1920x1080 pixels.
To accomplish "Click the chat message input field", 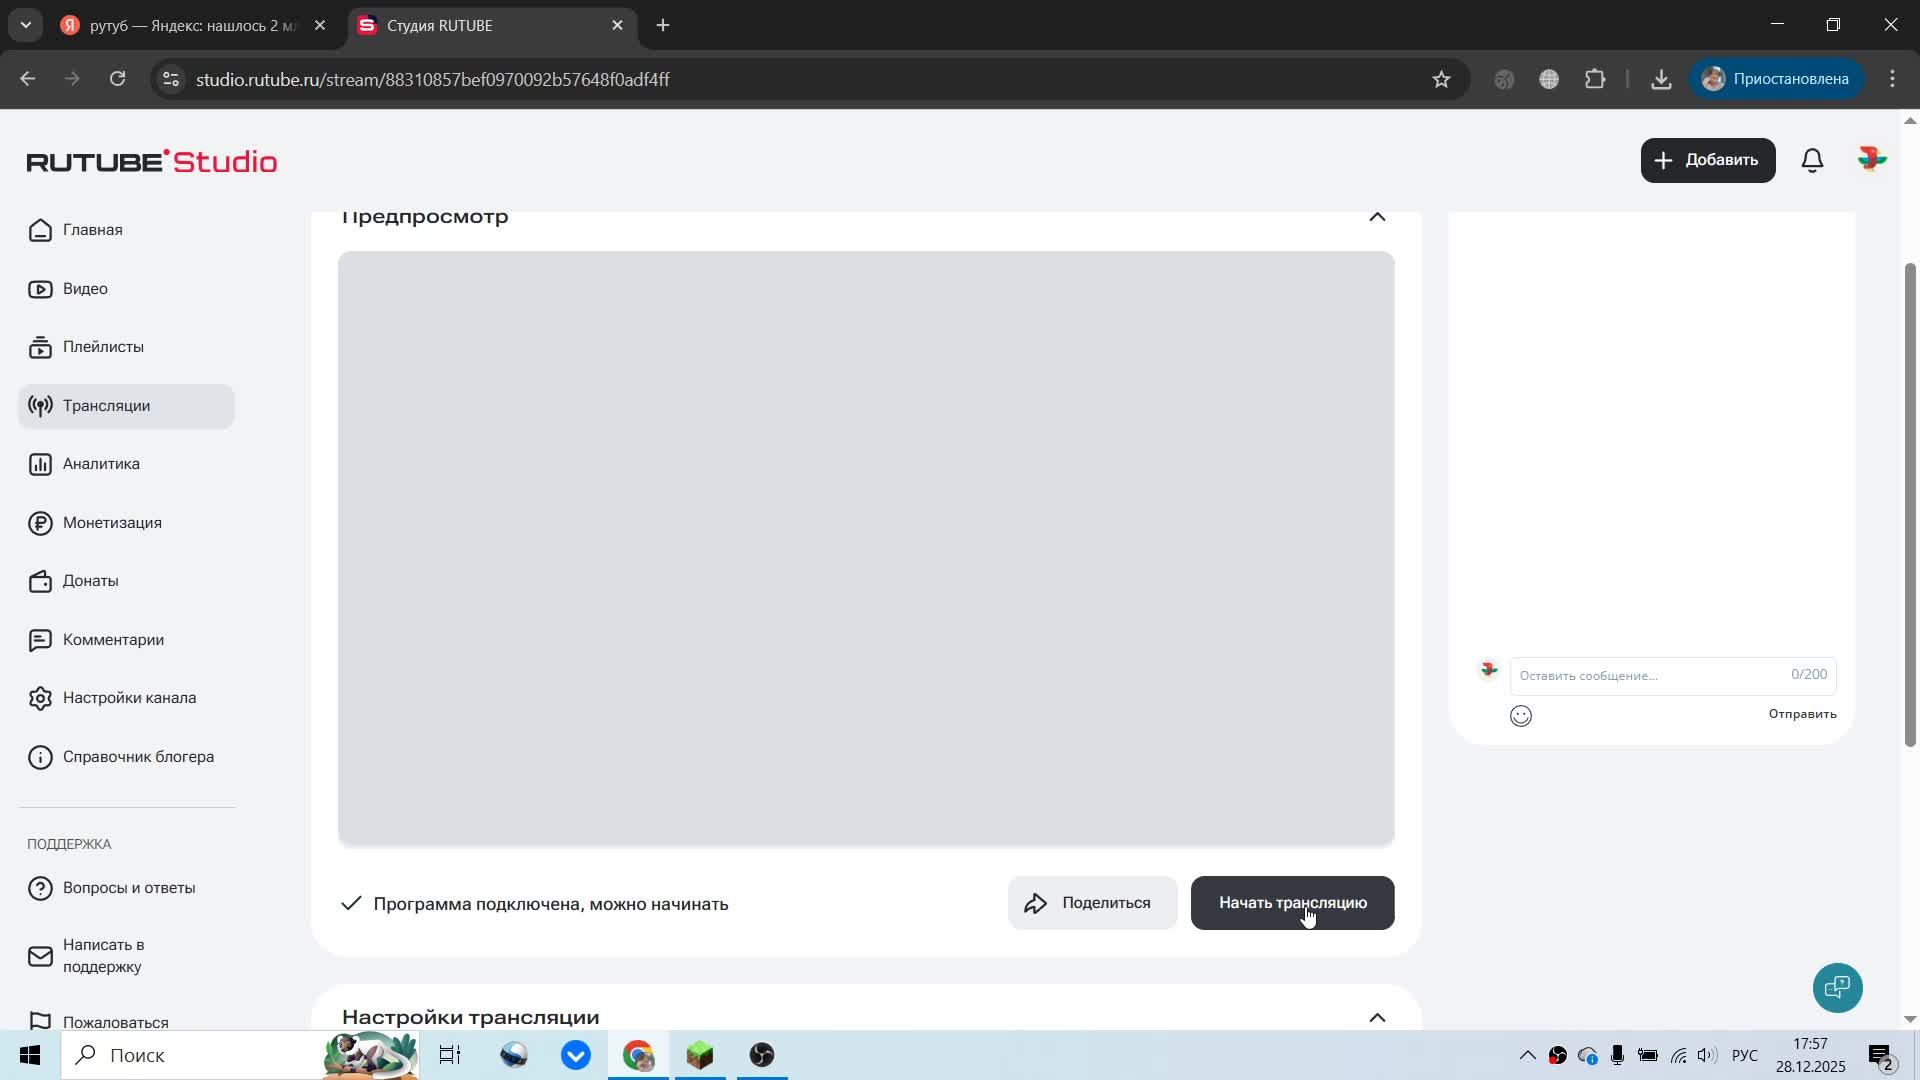I will [x=1650, y=676].
